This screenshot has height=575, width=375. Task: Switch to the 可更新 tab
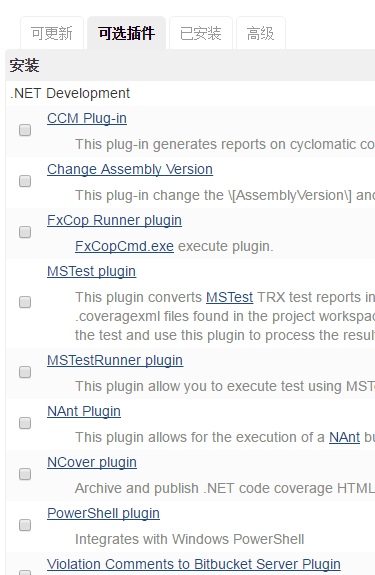(x=52, y=33)
